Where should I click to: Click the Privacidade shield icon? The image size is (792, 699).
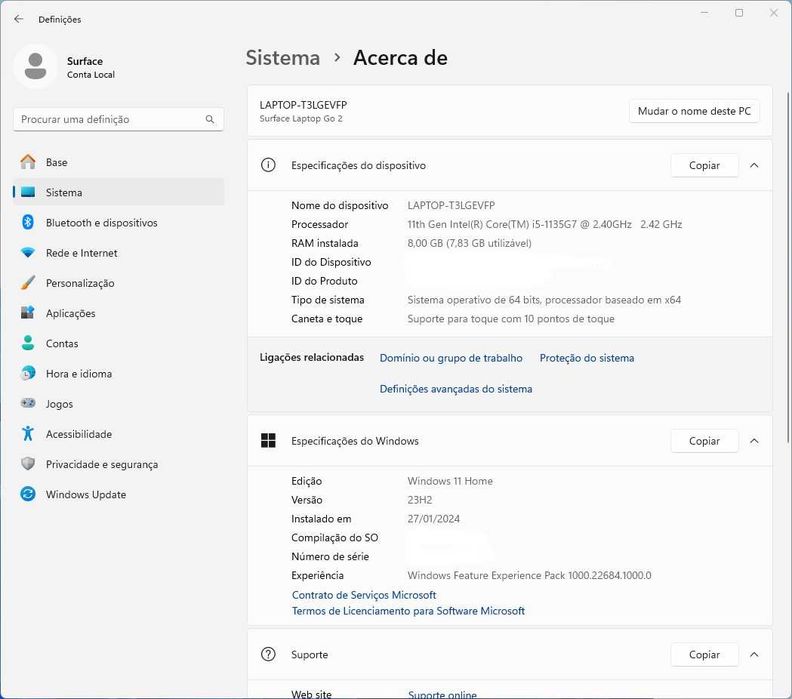(28, 464)
